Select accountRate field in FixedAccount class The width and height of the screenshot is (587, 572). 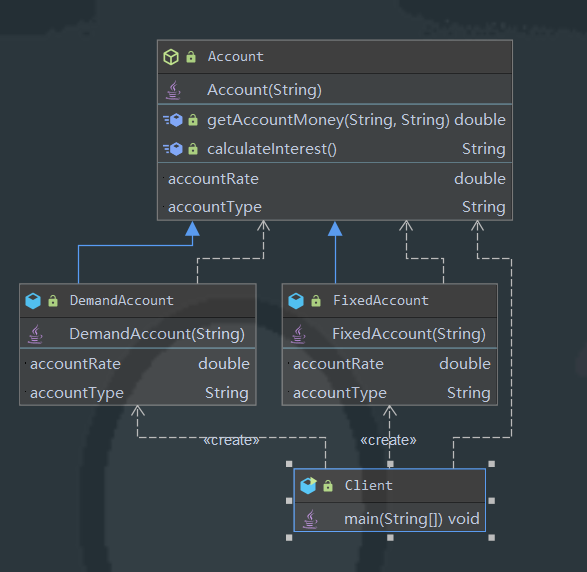[x=390, y=364]
